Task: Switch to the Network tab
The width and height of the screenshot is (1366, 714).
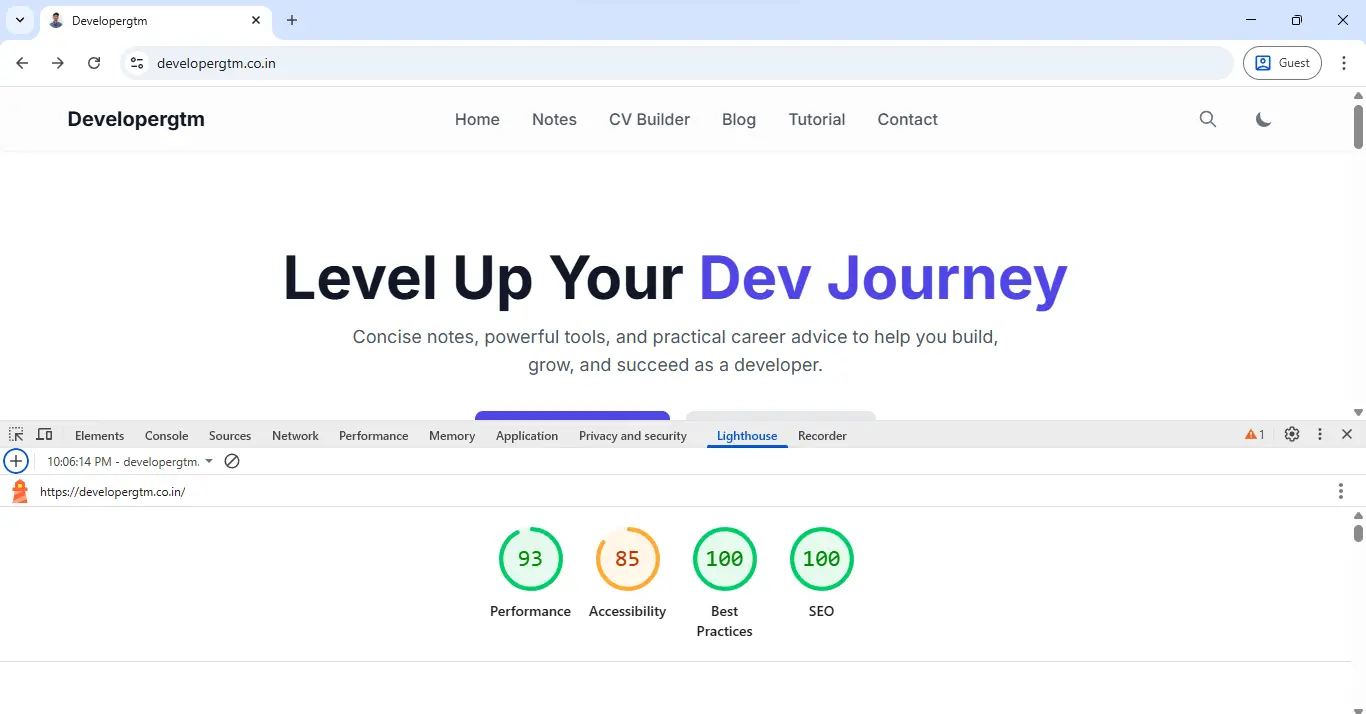Action: pos(295,436)
